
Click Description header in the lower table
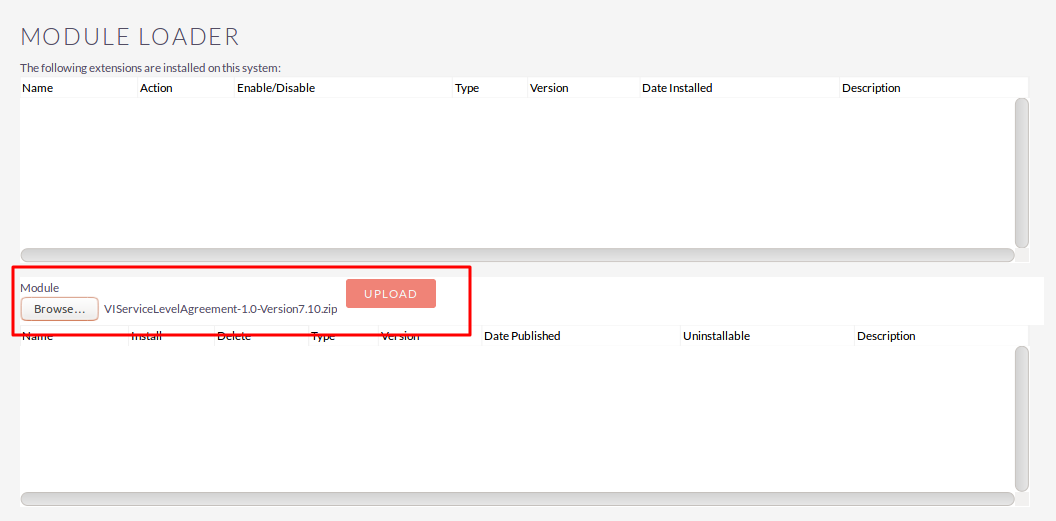886,335
